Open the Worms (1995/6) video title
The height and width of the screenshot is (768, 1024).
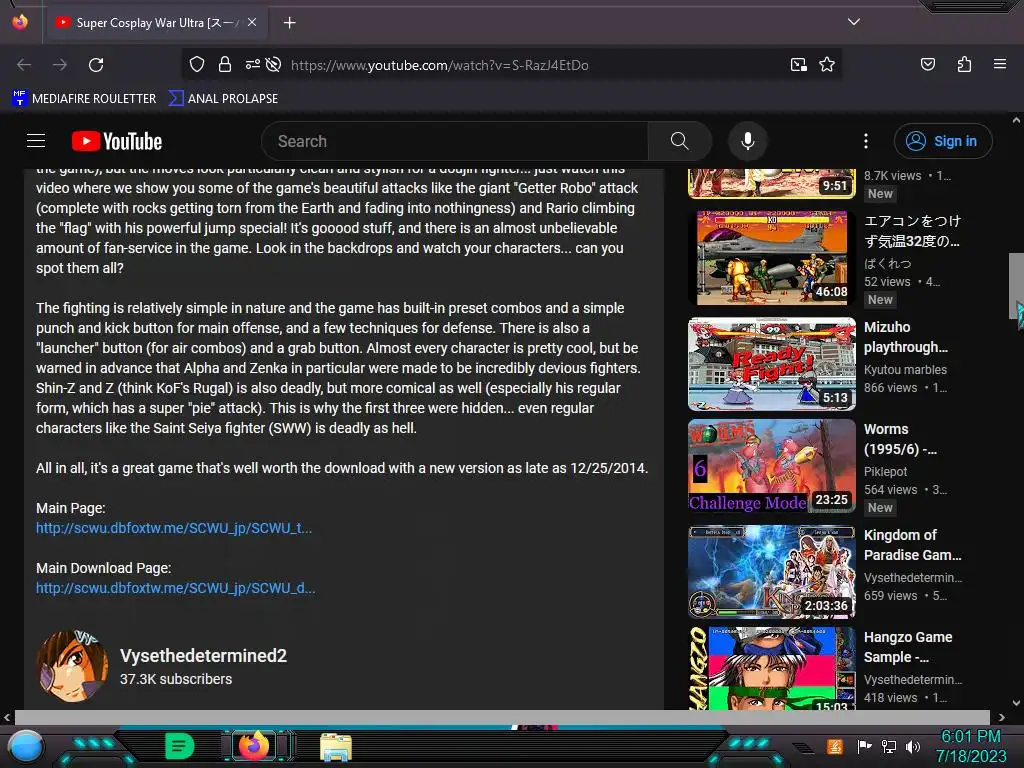(x=900, y=439)
